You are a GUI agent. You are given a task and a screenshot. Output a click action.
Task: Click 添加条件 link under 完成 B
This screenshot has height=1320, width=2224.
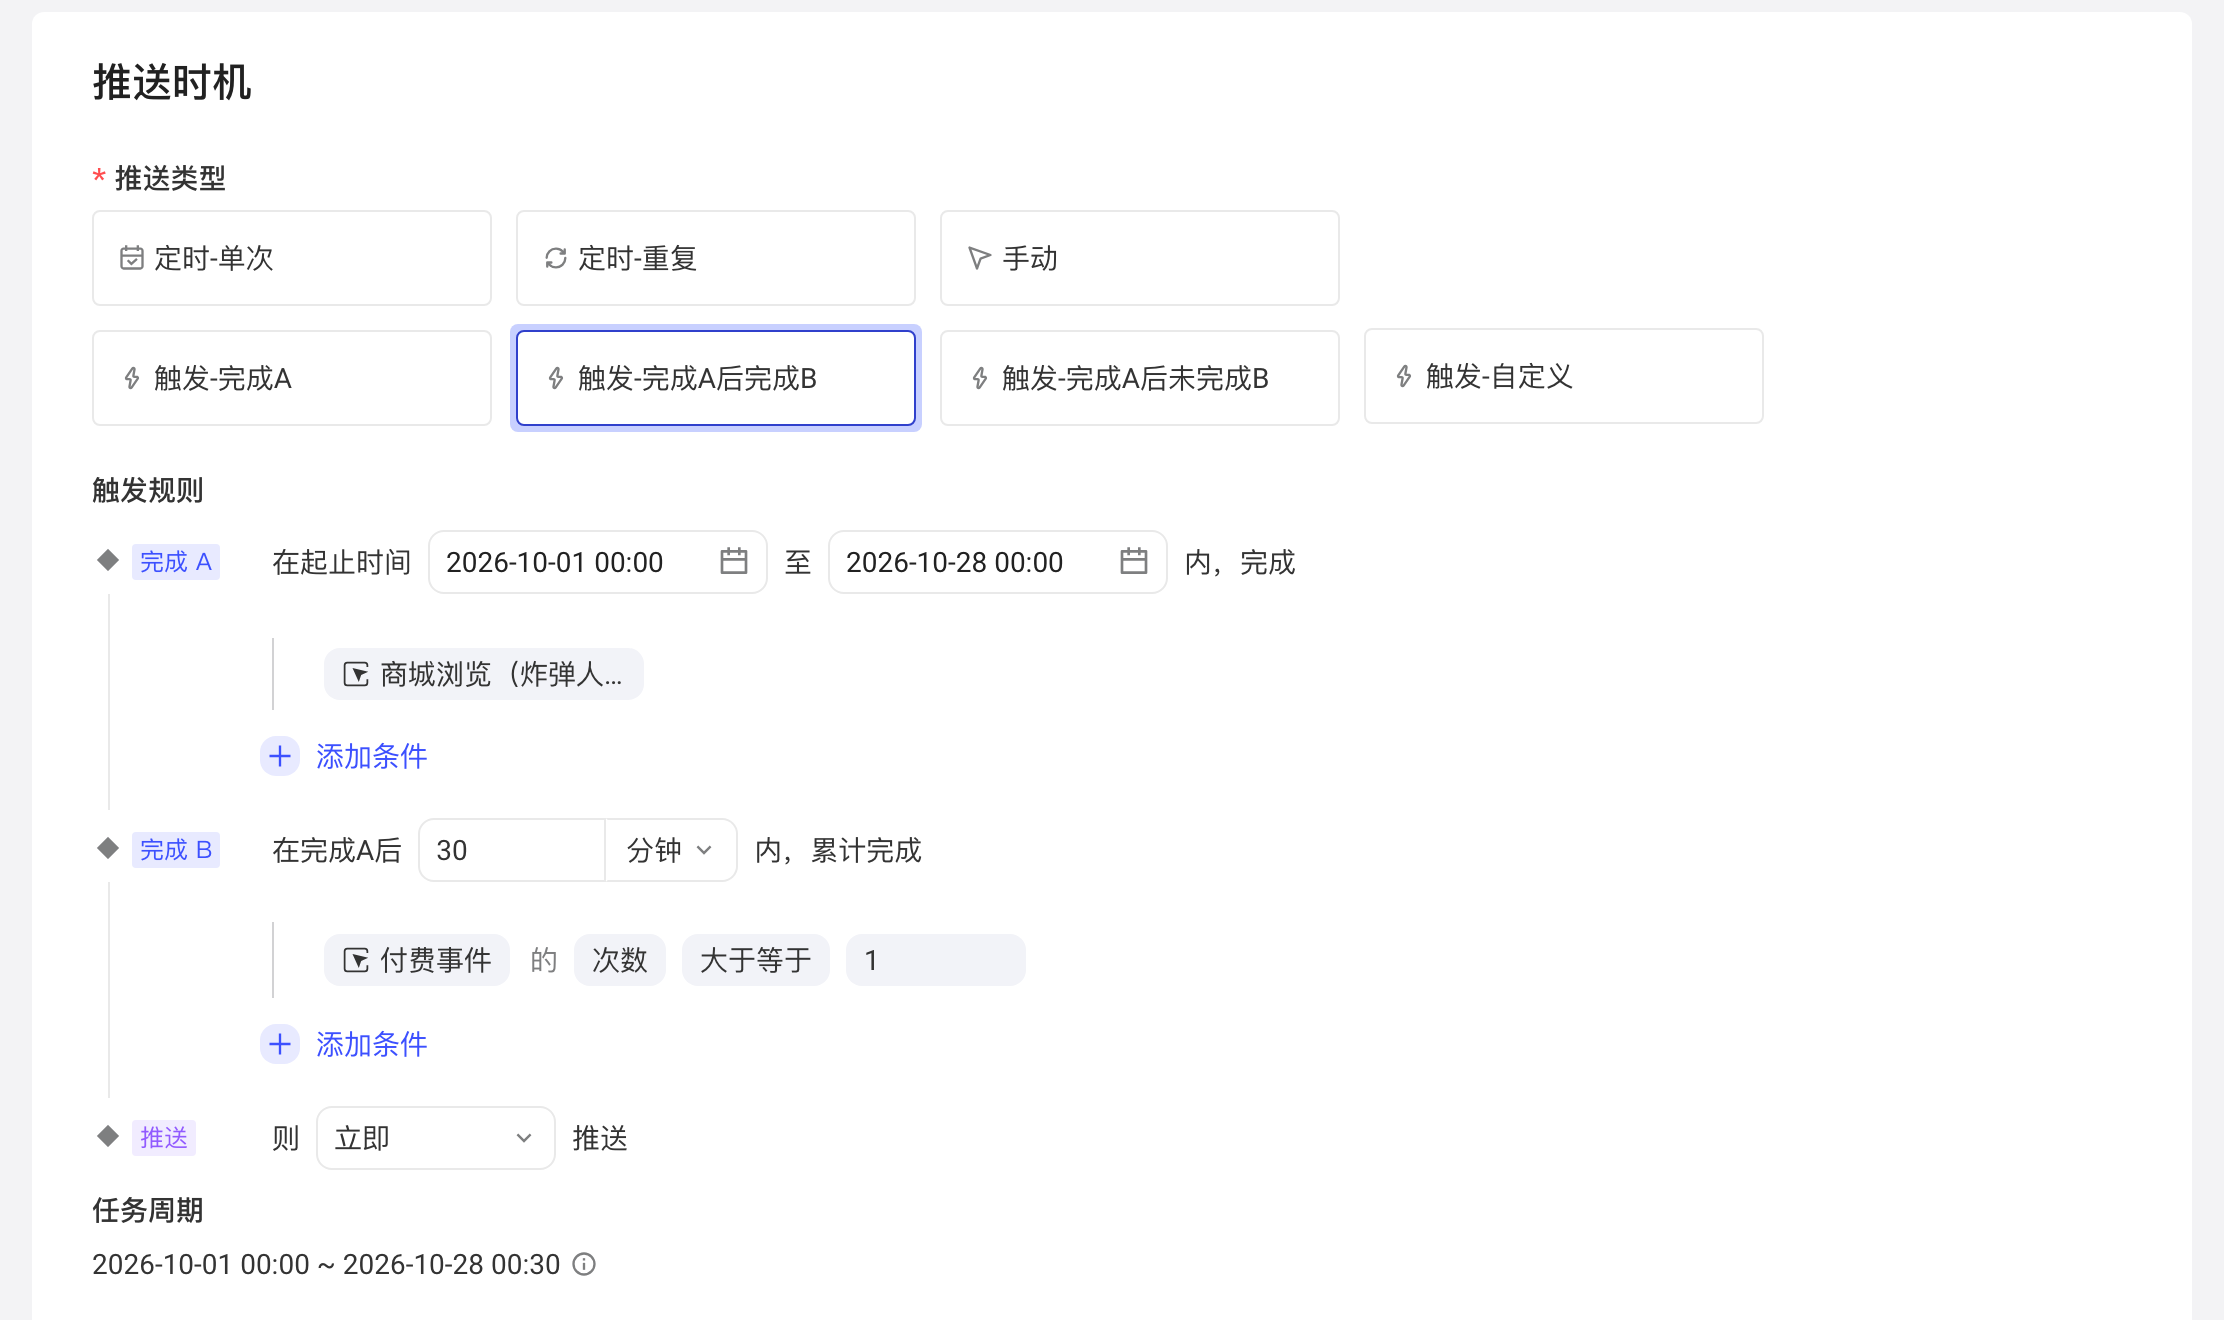(372, 1044)
